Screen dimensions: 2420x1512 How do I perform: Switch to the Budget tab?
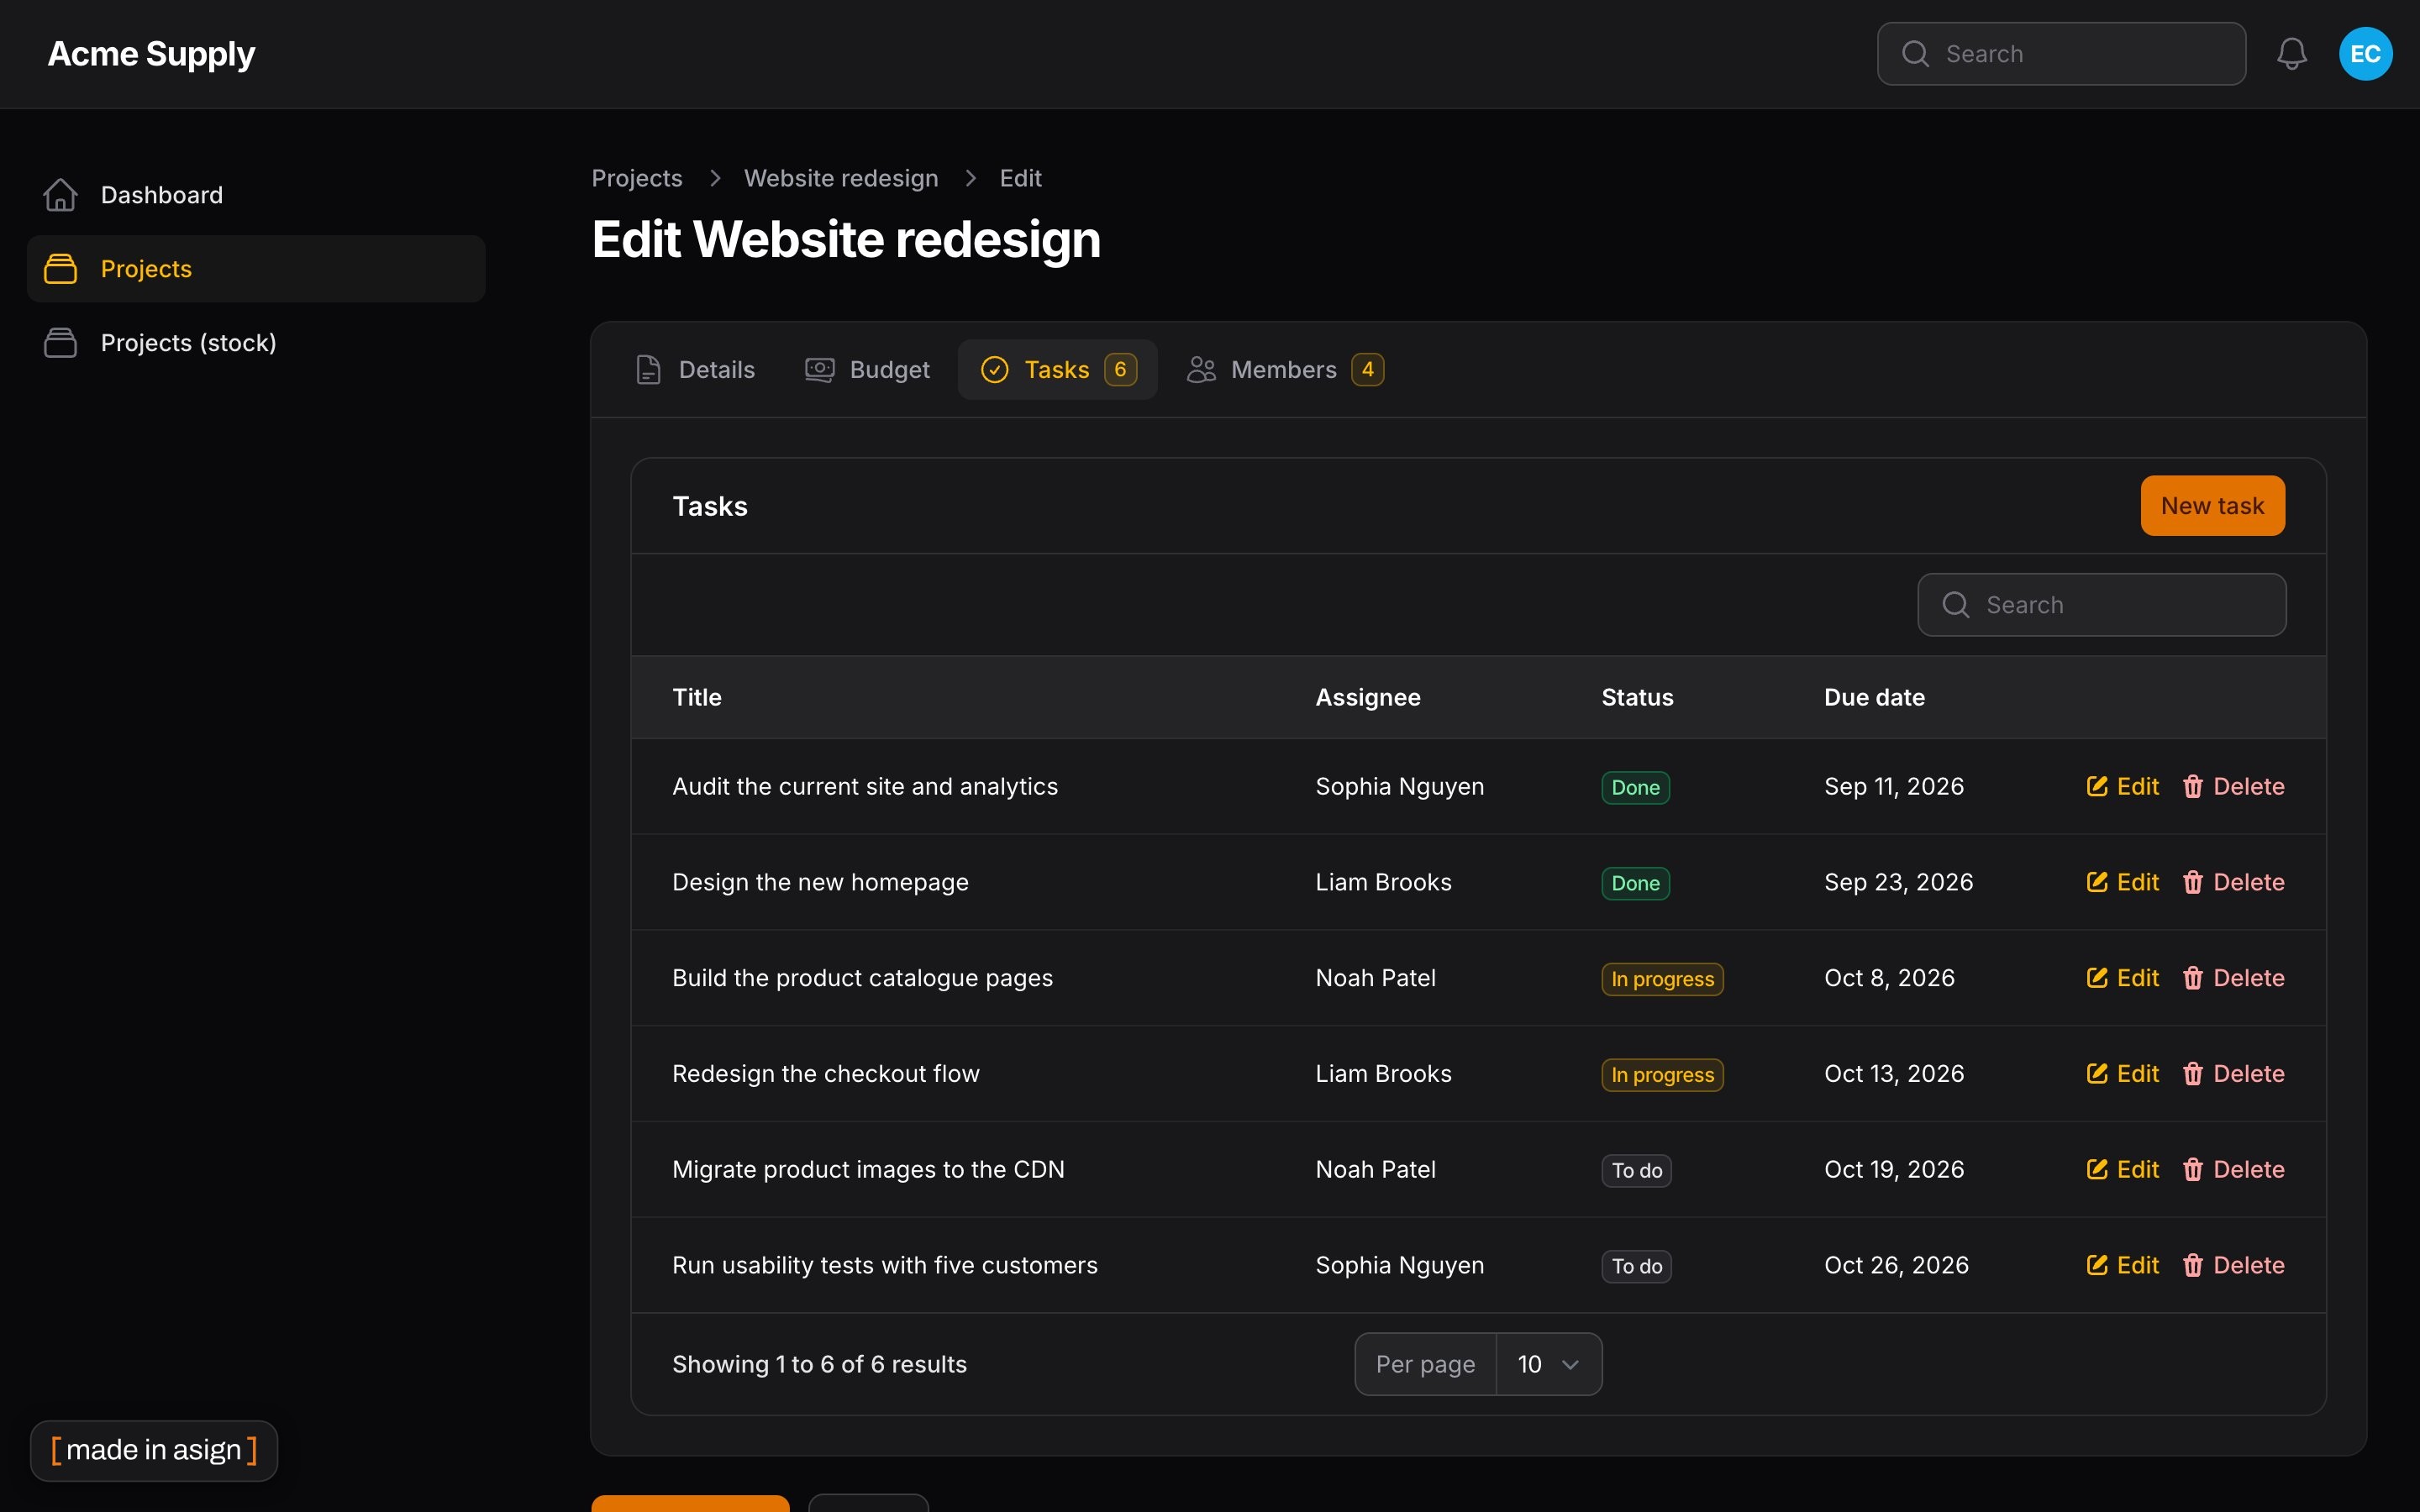[x=867, y=370]
